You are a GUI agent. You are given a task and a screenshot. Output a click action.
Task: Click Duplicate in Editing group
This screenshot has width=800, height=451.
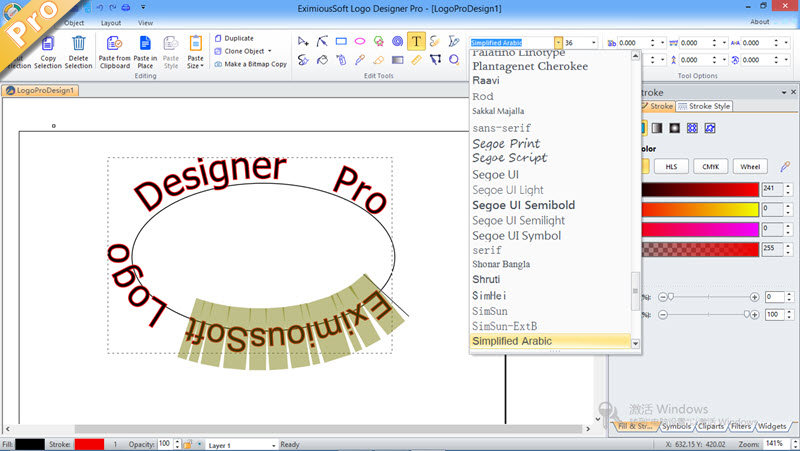(234, 38)
